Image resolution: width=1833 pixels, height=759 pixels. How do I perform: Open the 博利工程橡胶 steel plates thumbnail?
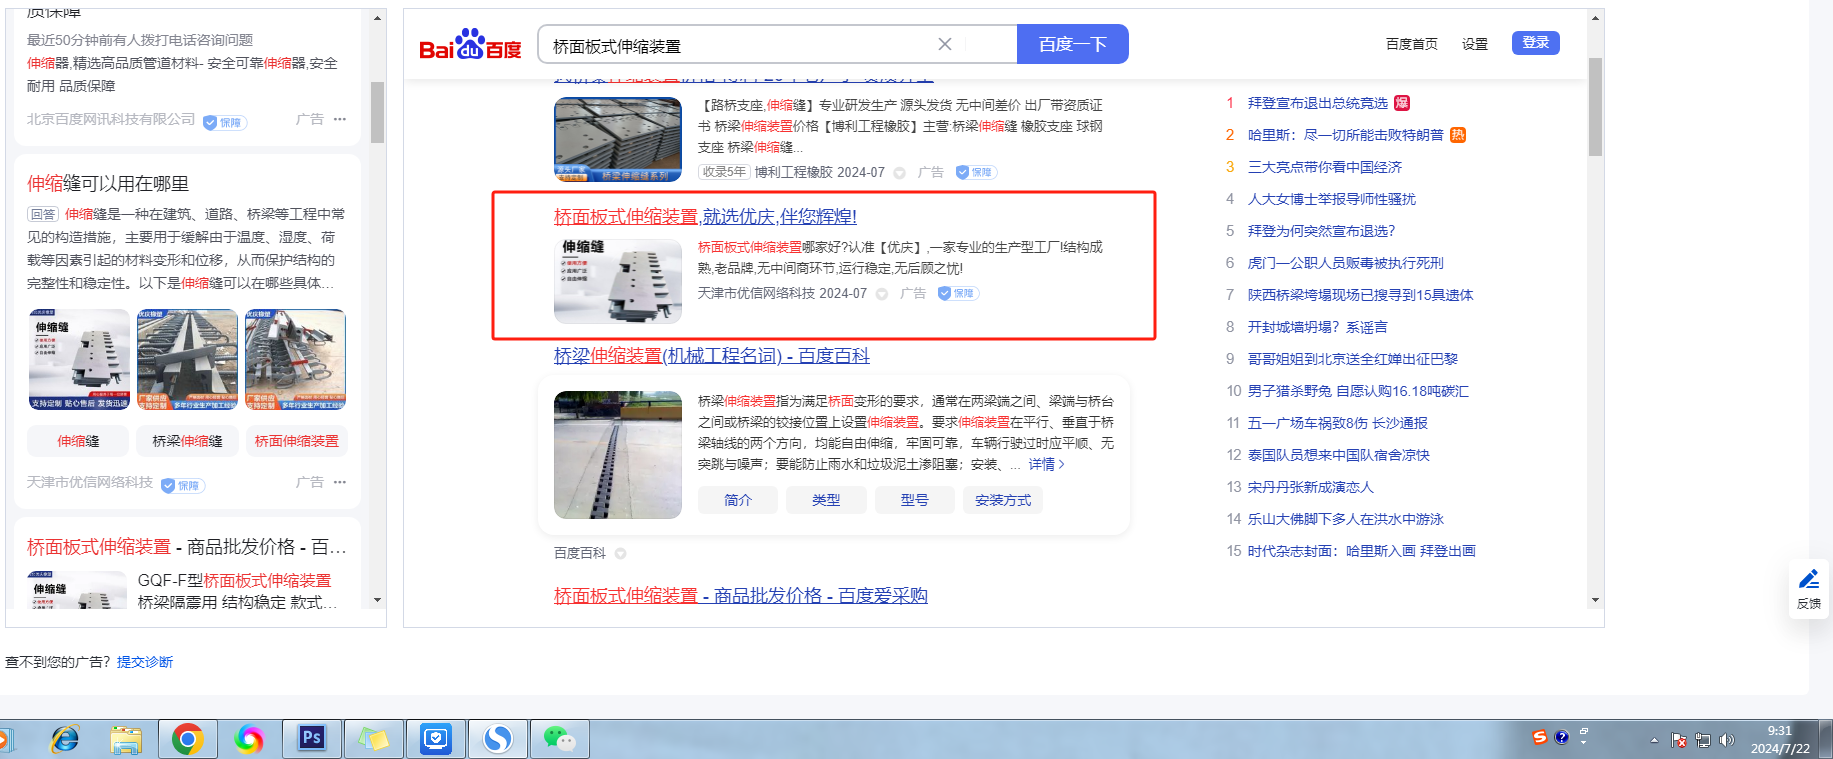[x=618, y=139]
